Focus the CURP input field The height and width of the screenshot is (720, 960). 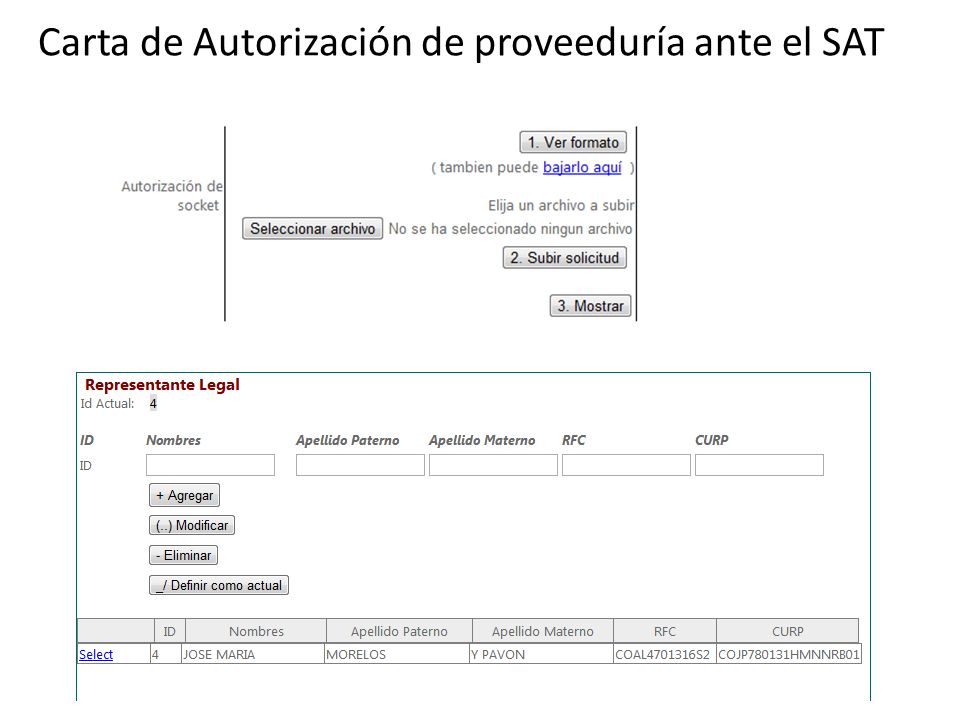[x=759, y=465]
